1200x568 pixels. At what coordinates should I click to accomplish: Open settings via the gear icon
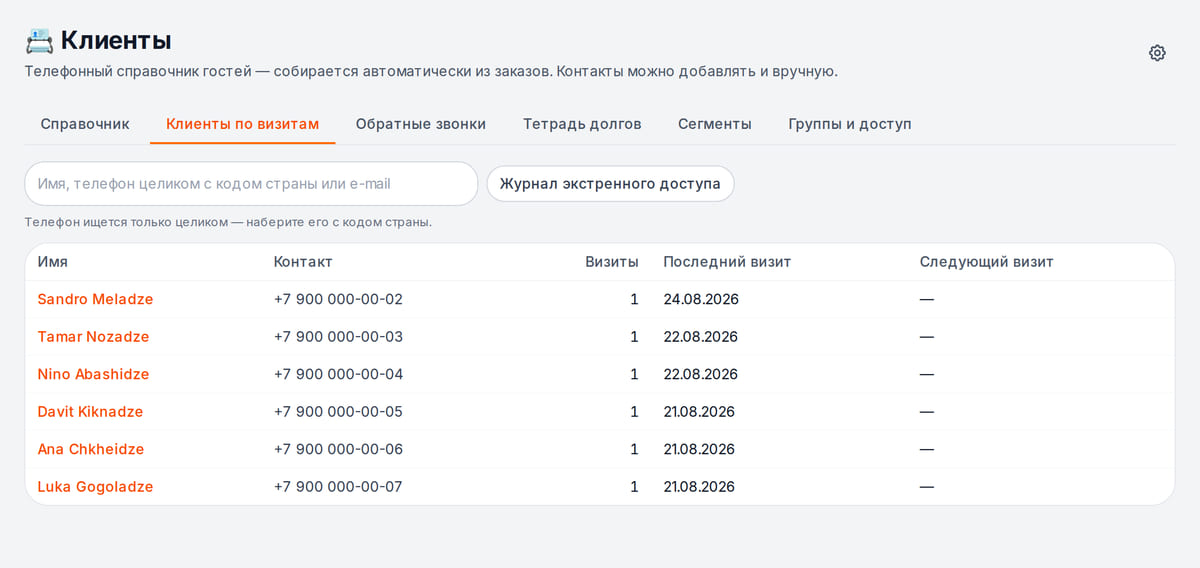(x=1157, y=53)
